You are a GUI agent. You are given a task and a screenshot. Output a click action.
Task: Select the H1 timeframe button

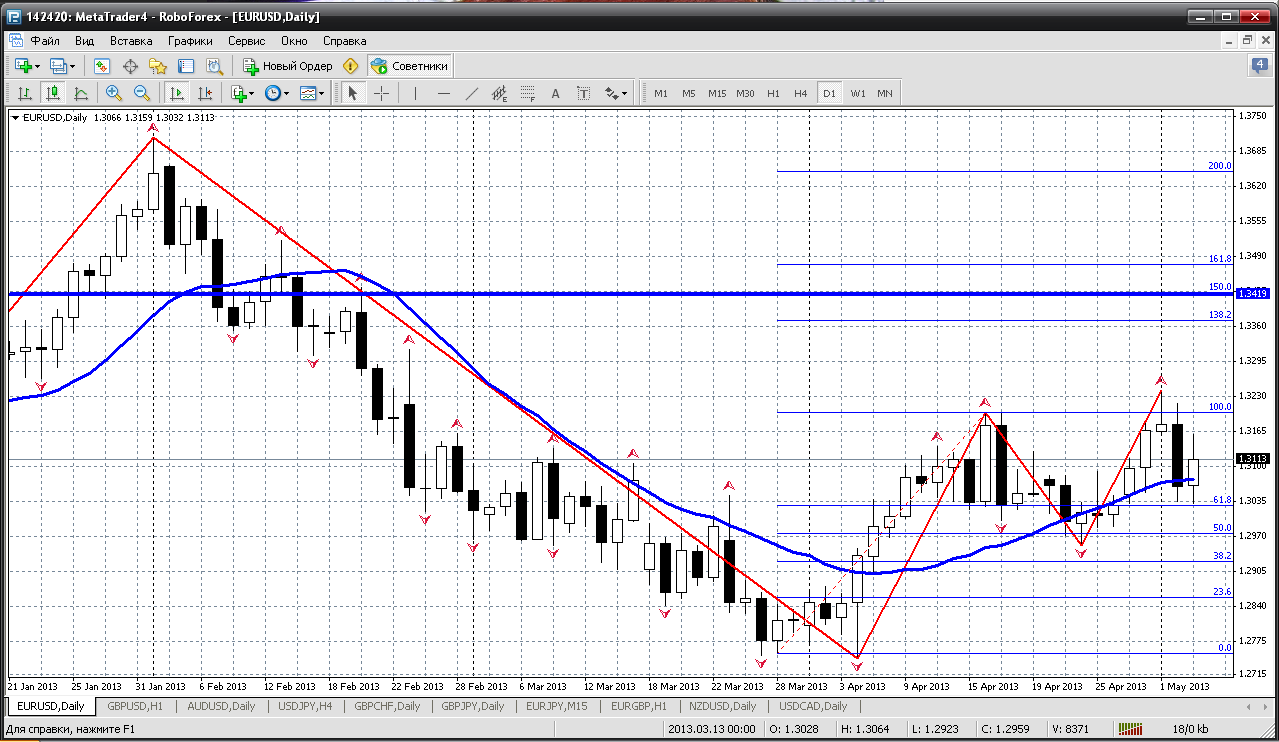(773, 93)
